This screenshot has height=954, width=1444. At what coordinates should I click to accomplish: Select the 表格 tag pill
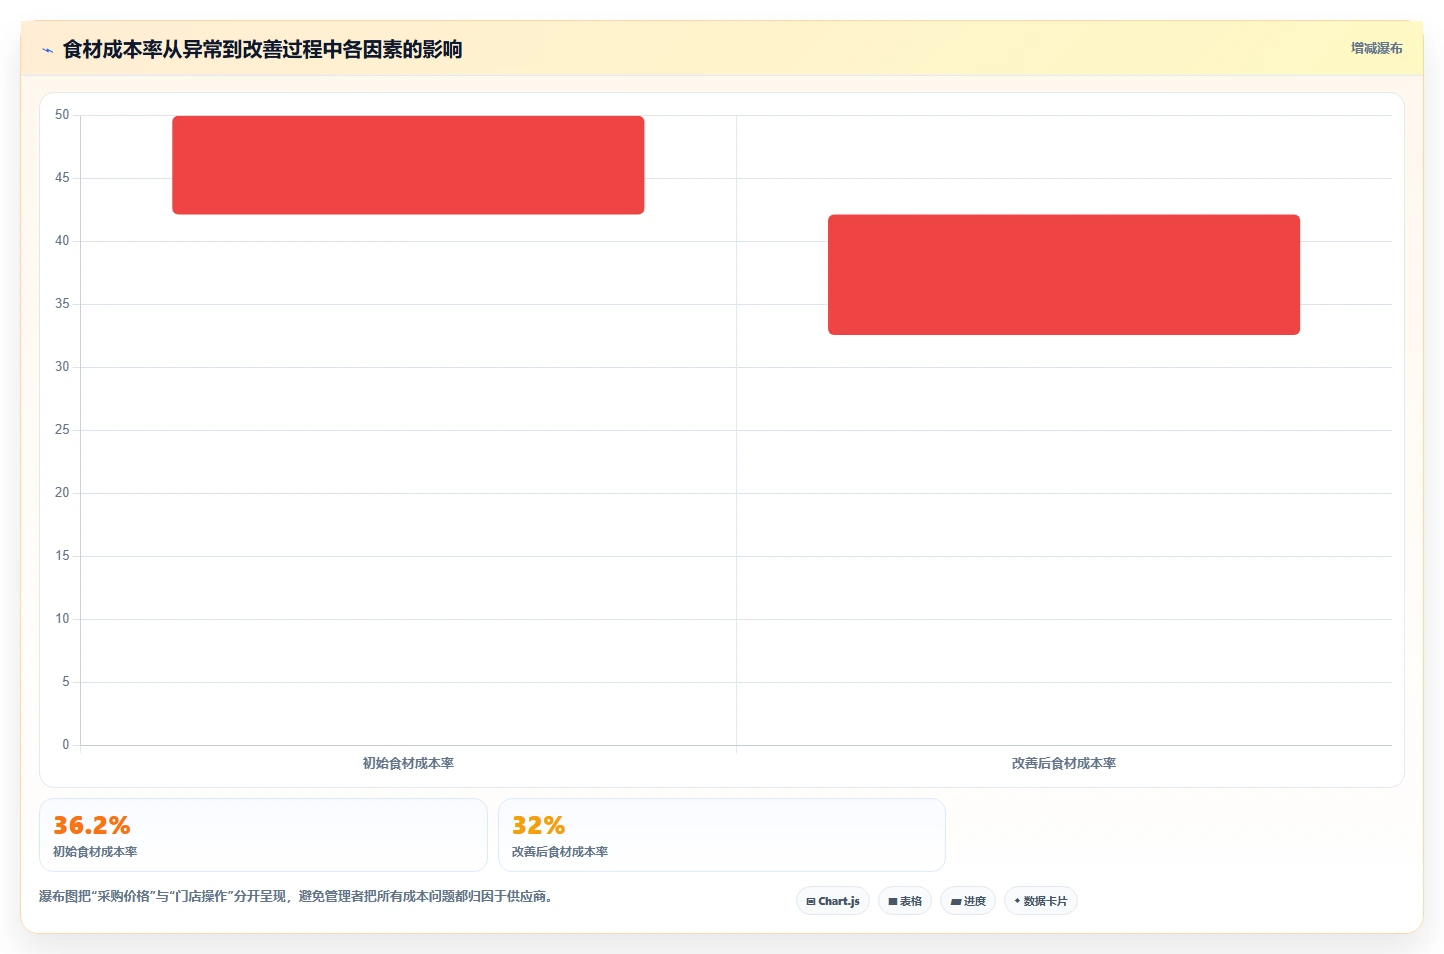point(905,901)
